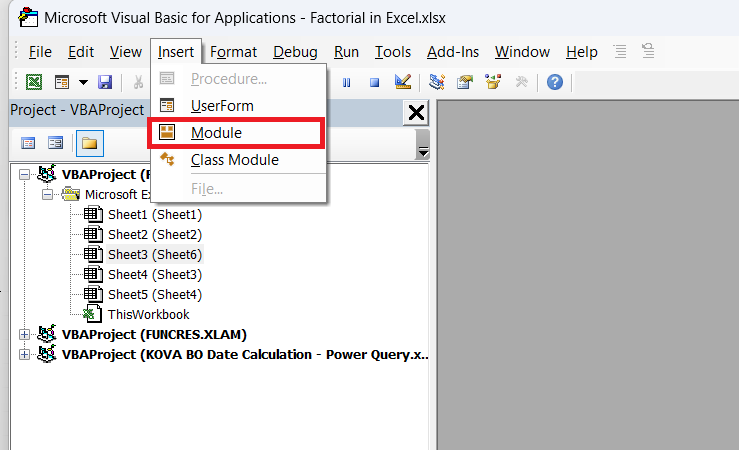Open the Object Browser toolbar icon
Screen dimensions: 739x450
point(493,82)
